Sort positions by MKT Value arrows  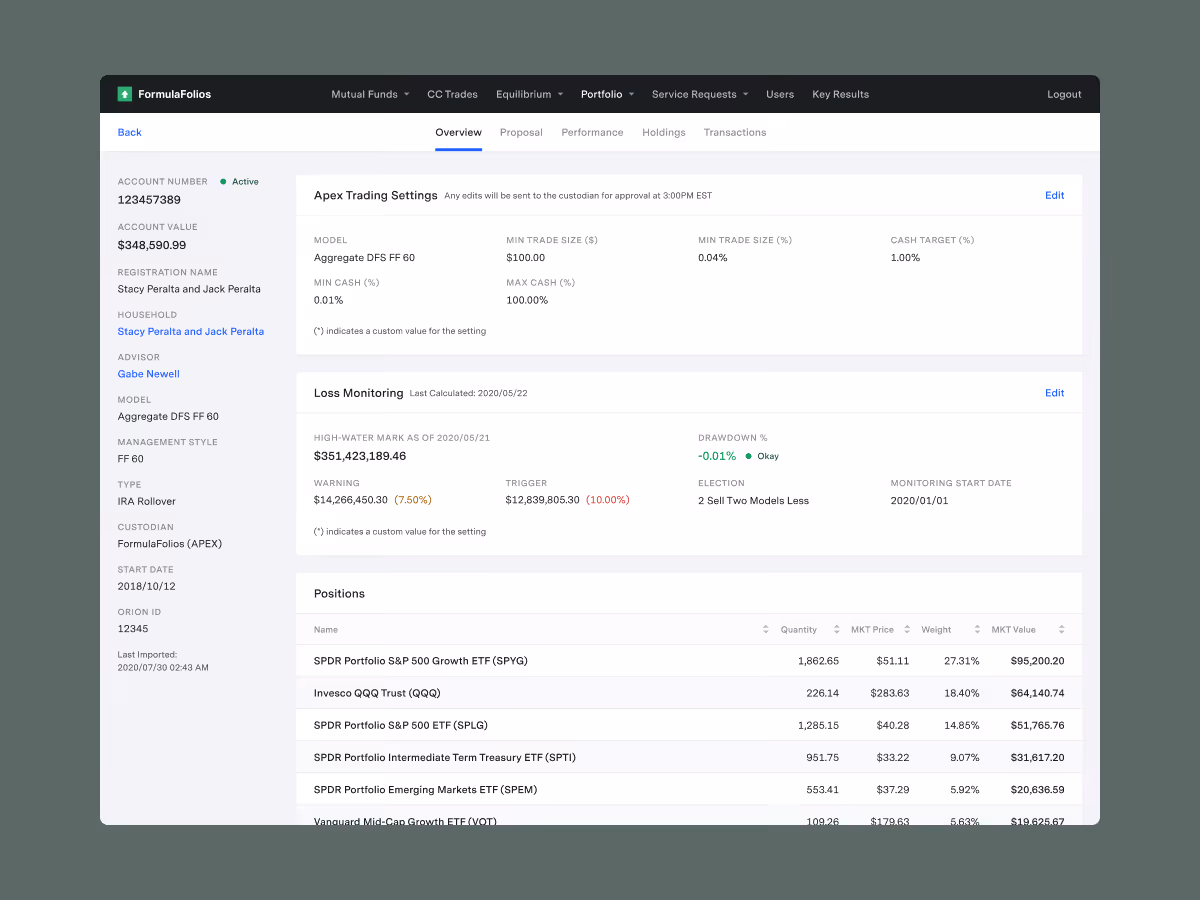coord(1061,630)
